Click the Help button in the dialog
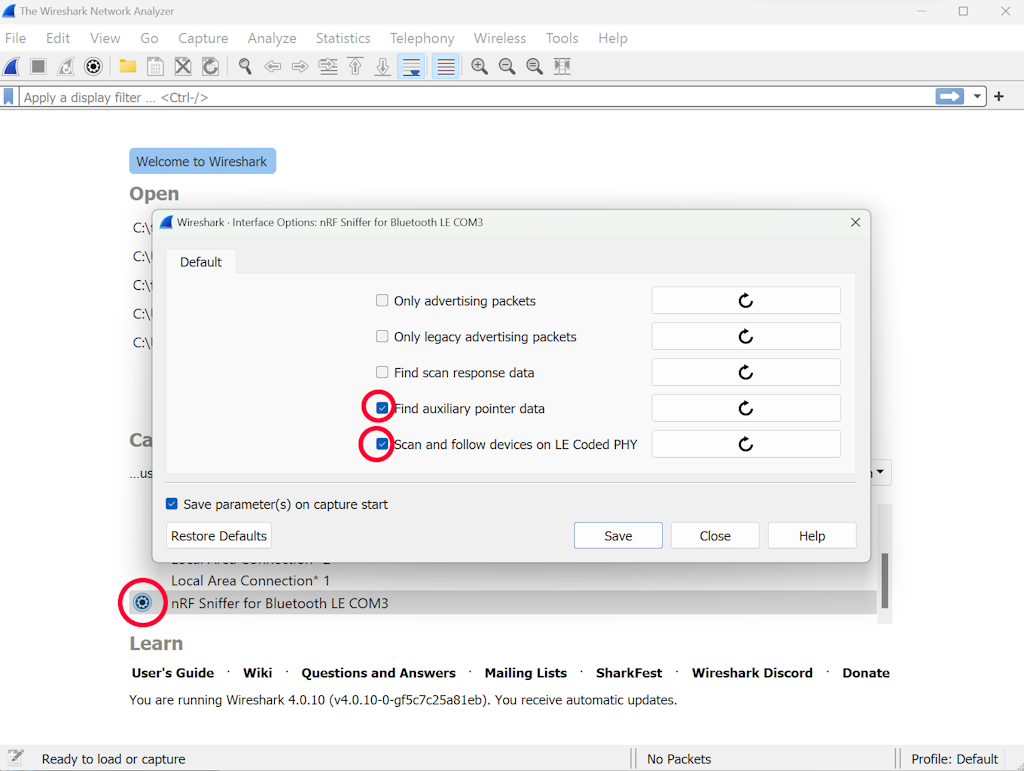 812,535
